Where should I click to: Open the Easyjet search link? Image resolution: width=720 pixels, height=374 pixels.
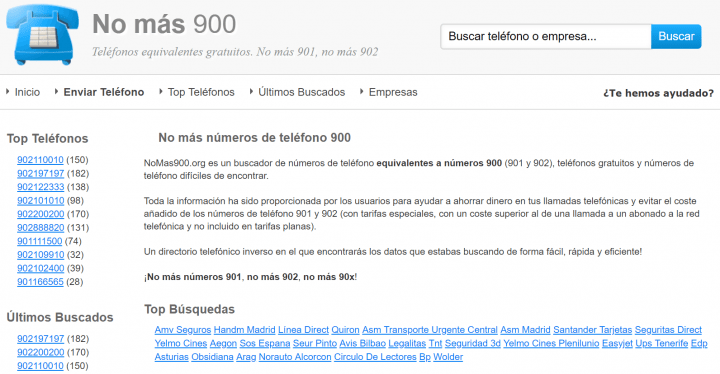pyautogui.click(x=617, y=343)
